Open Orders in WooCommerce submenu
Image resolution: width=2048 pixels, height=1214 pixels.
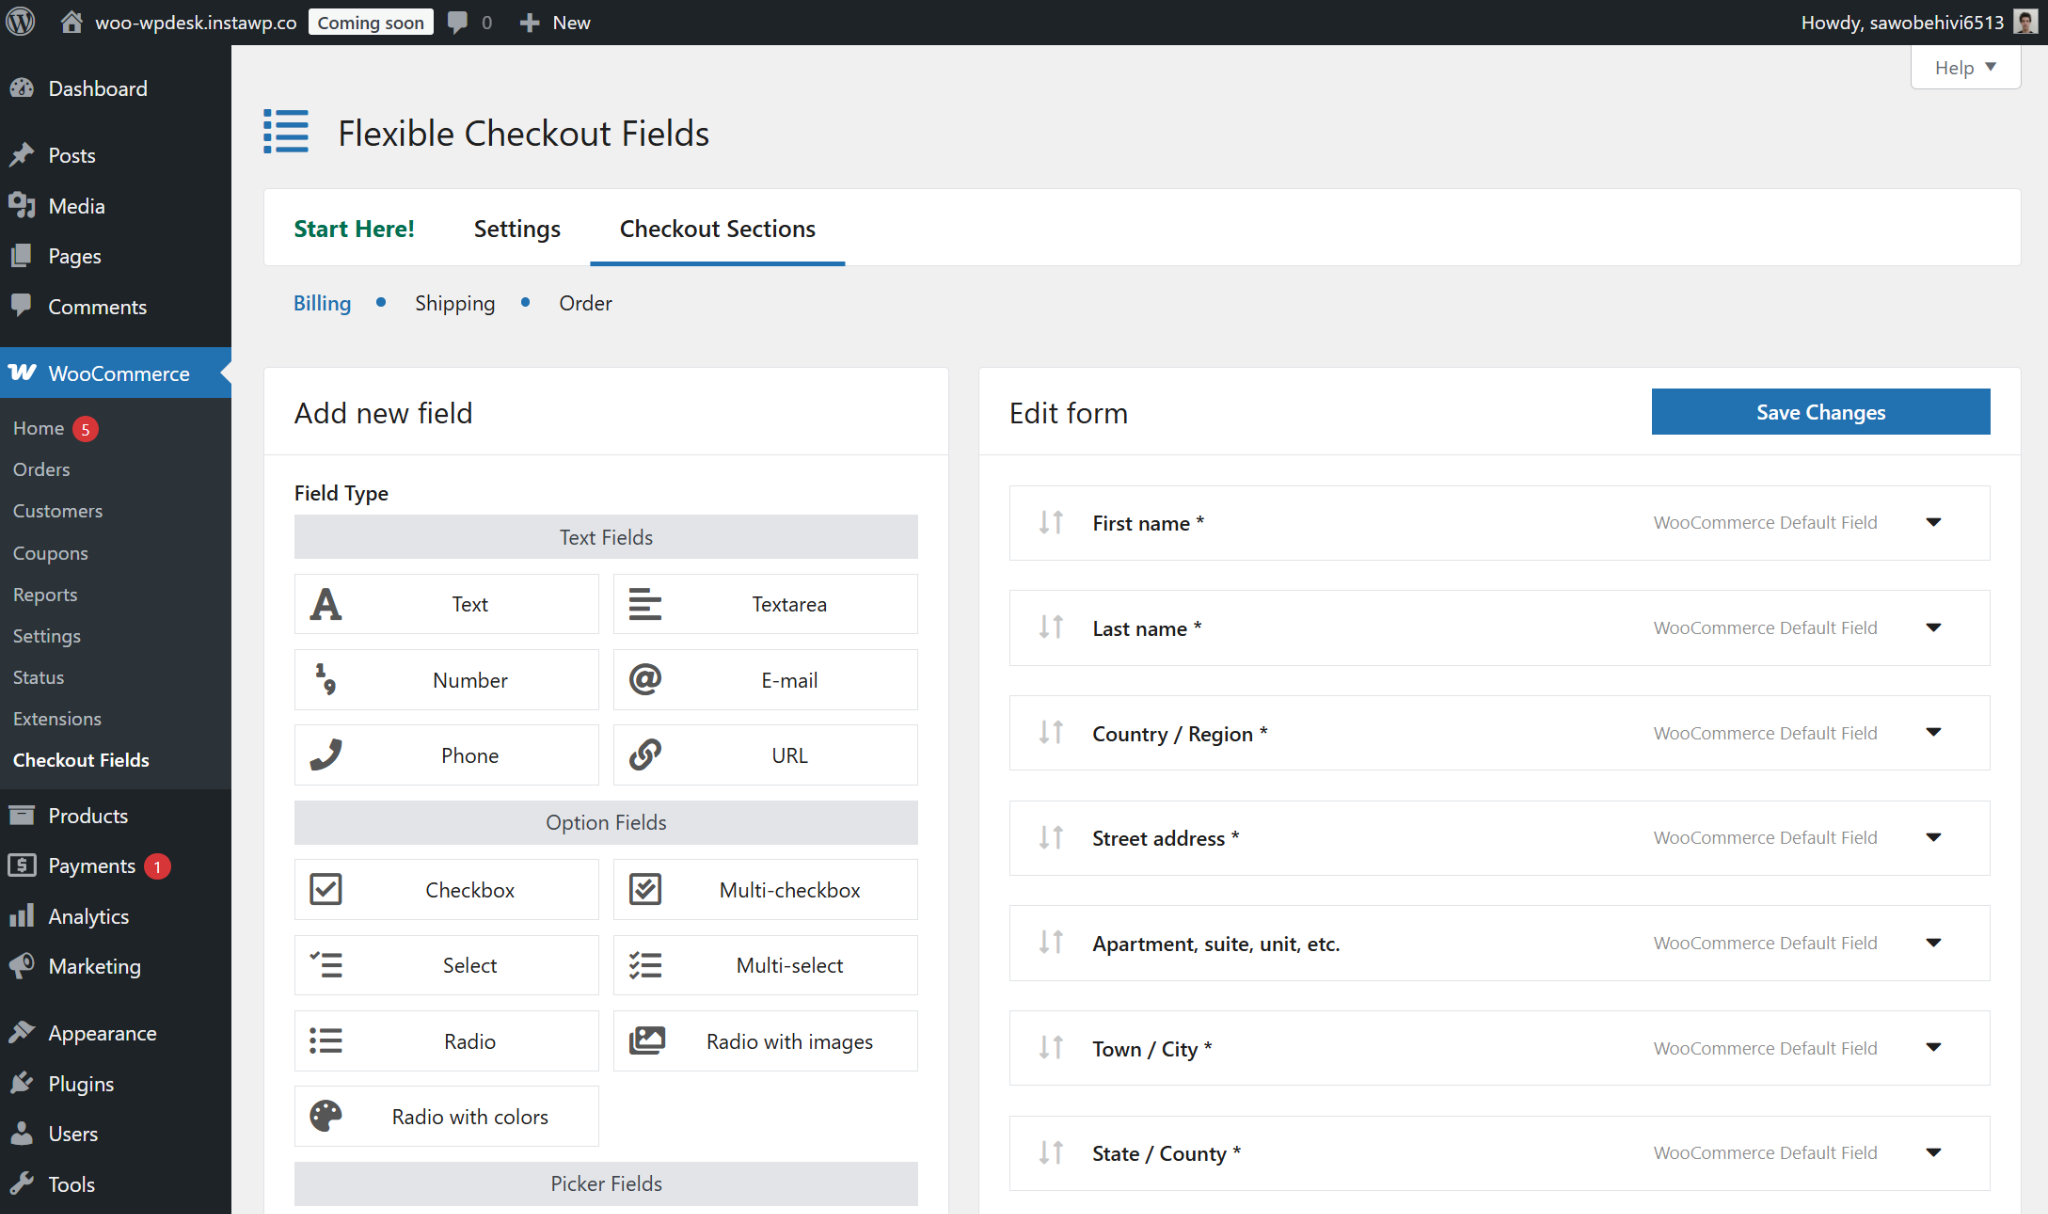(x=41, y=469)
